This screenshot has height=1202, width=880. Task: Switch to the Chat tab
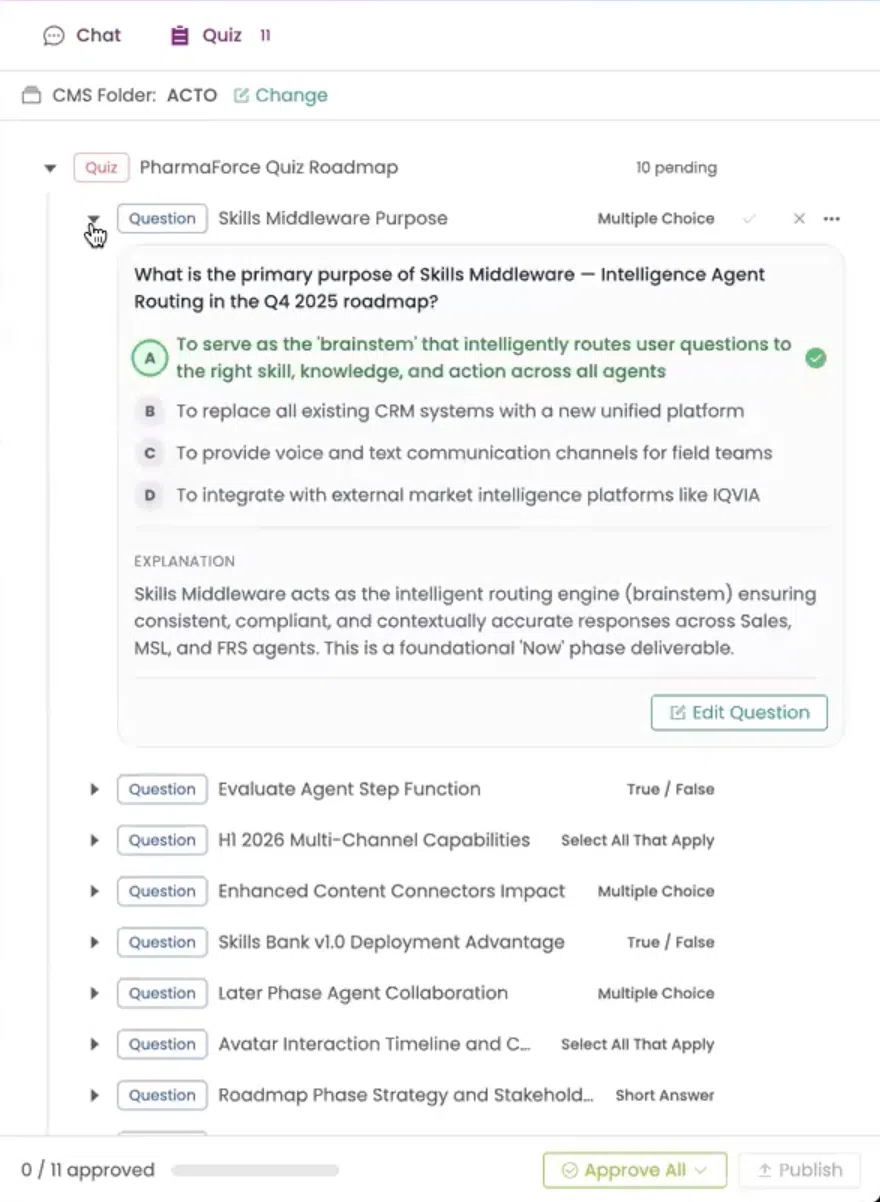pos(82,35)
